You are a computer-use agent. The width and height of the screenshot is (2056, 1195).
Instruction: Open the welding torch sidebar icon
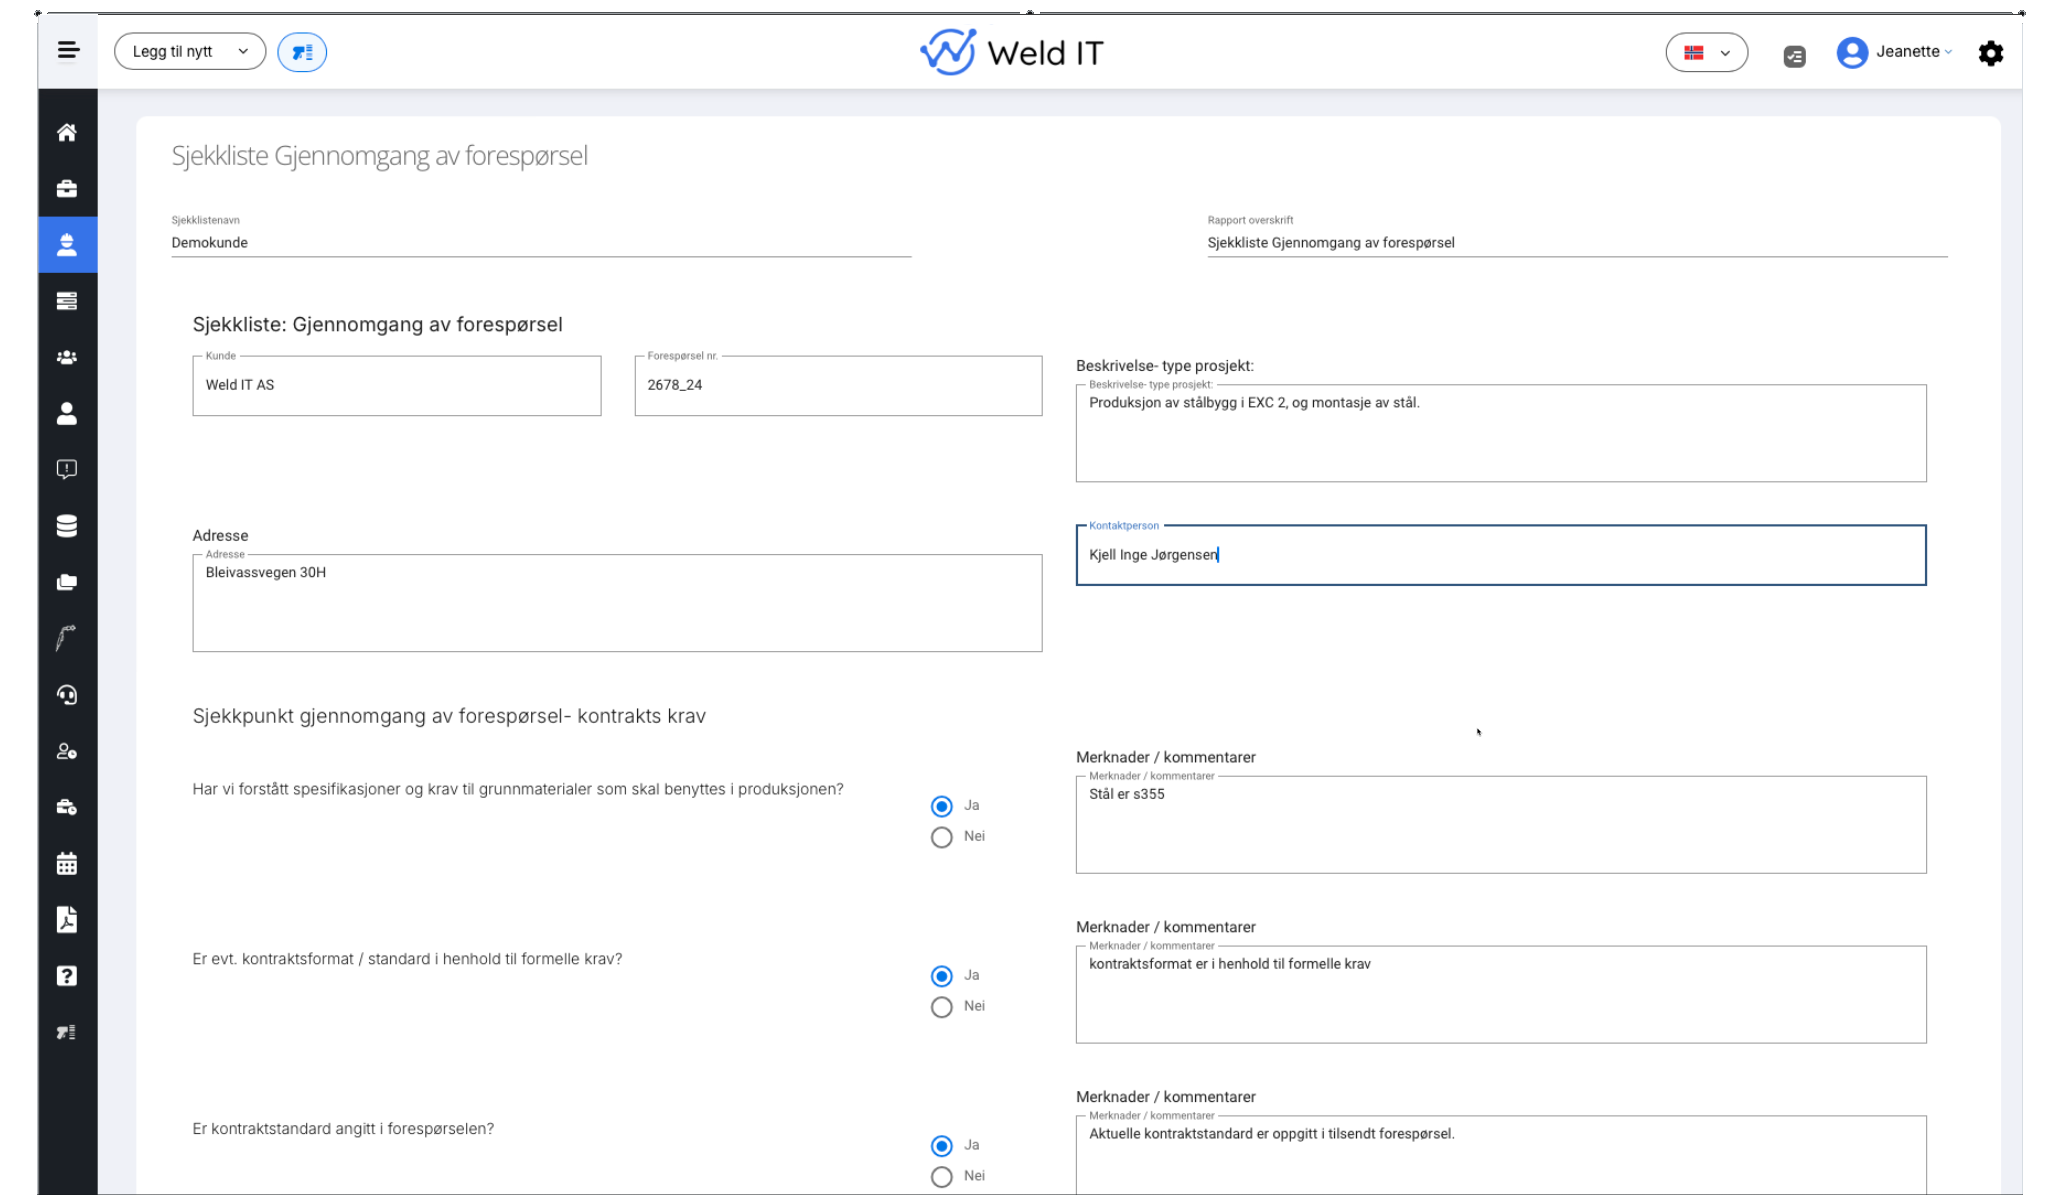pos(67,638)
